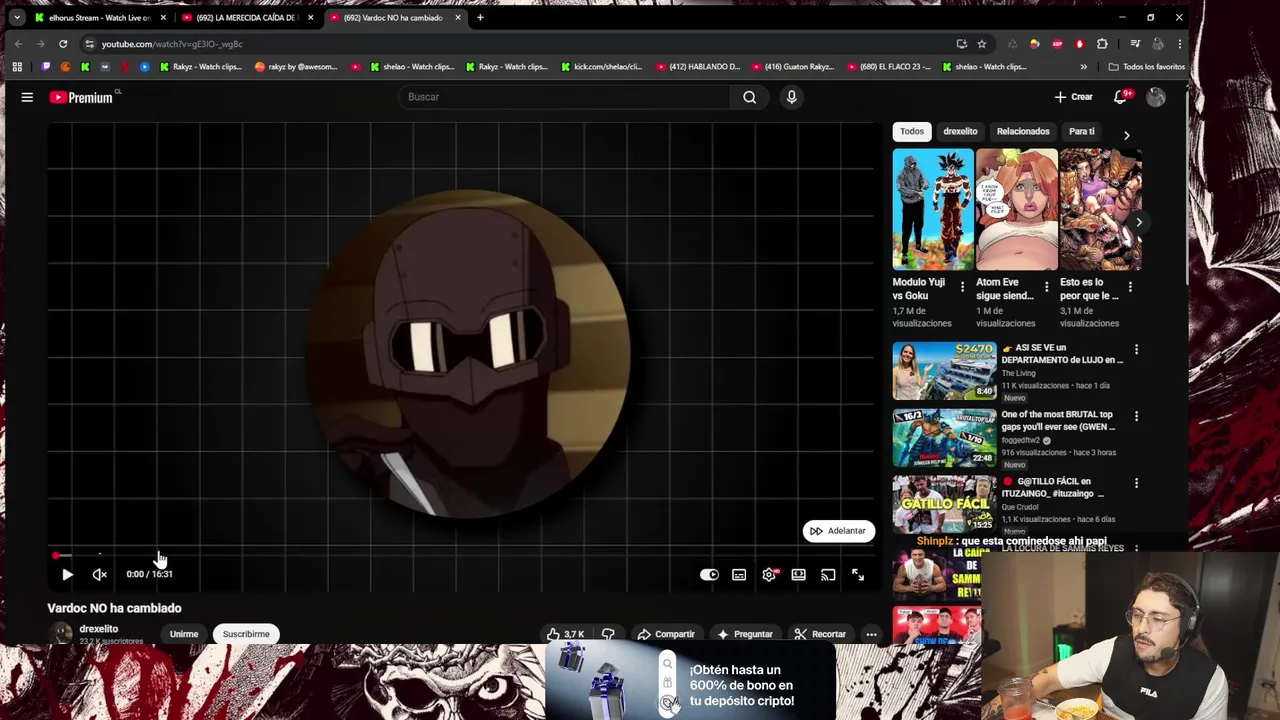The width and height of the screenshot is (1280, 720).
Task: Open DEPARTAMENTO DE LUJO video thumbnail
Action: [x=945, y=371]
